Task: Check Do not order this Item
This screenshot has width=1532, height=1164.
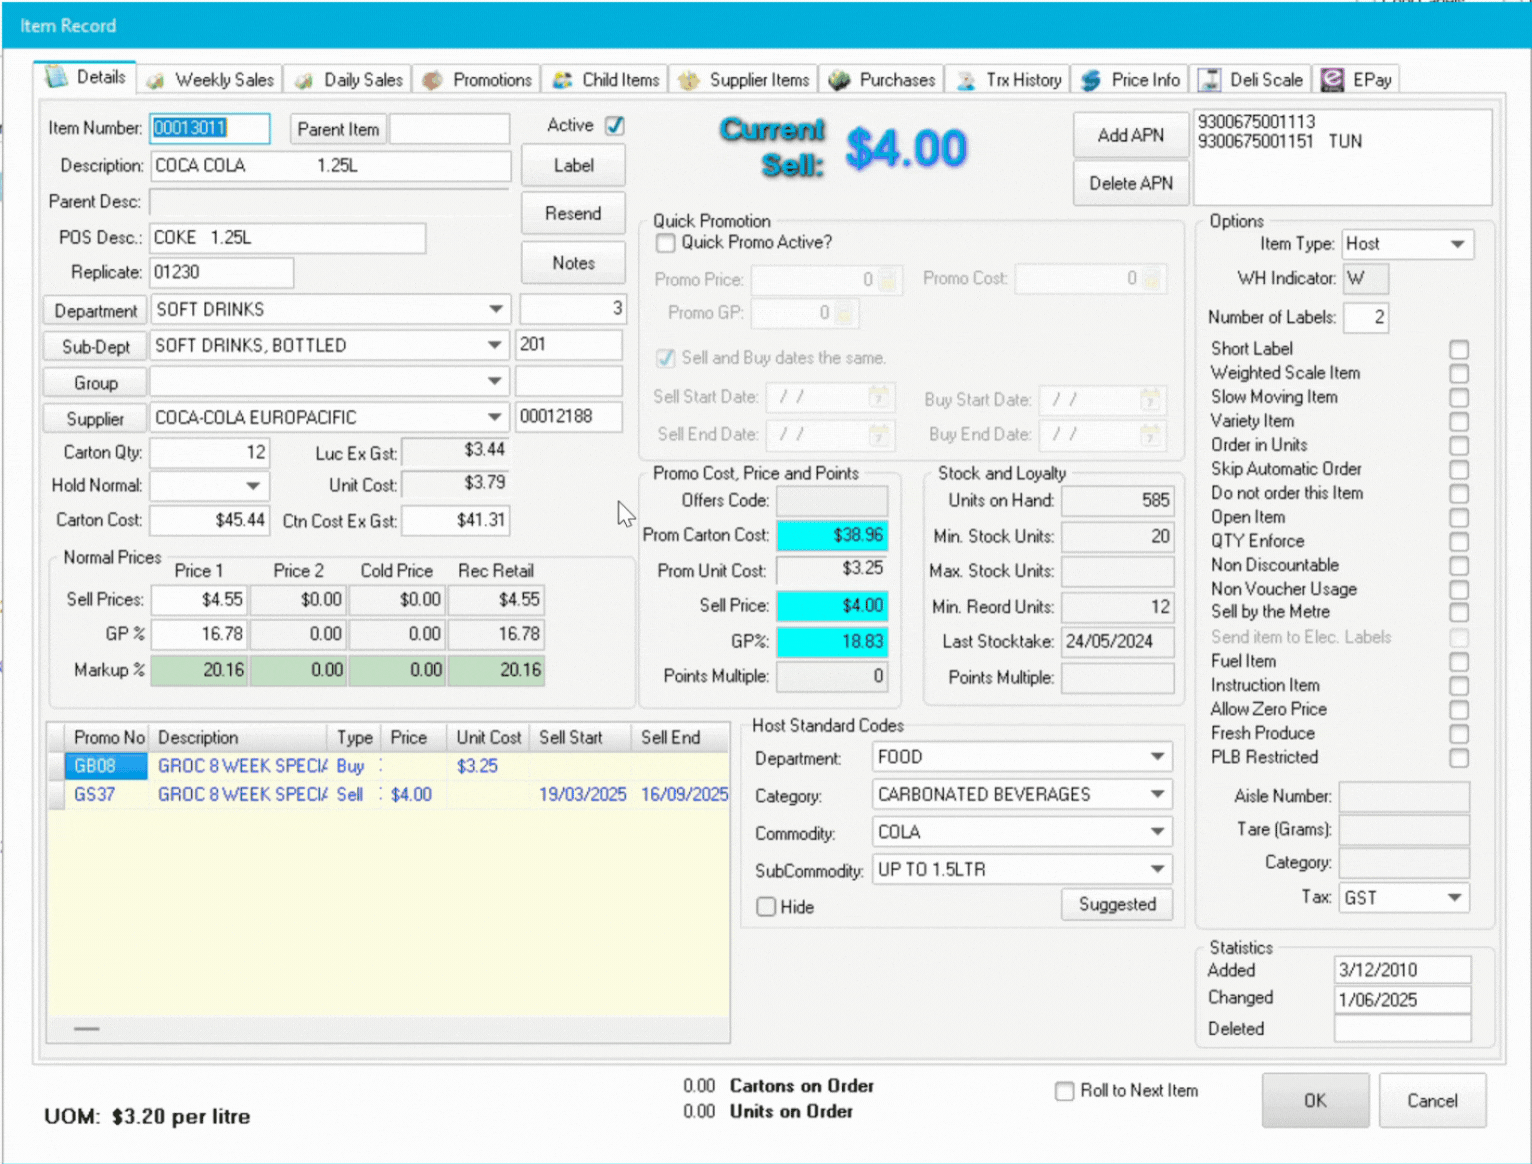Action: pyautogui.click(x=1459, y=493)
